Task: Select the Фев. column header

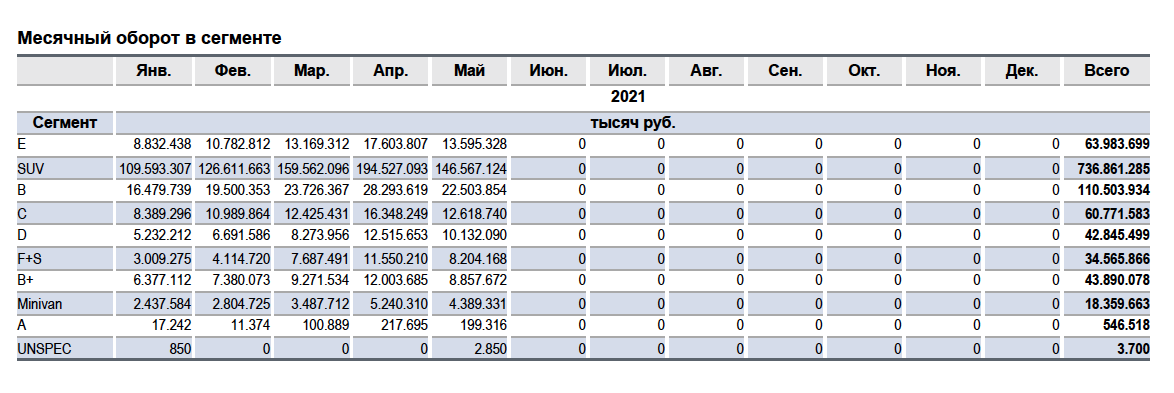Action: tap(233, 71)
